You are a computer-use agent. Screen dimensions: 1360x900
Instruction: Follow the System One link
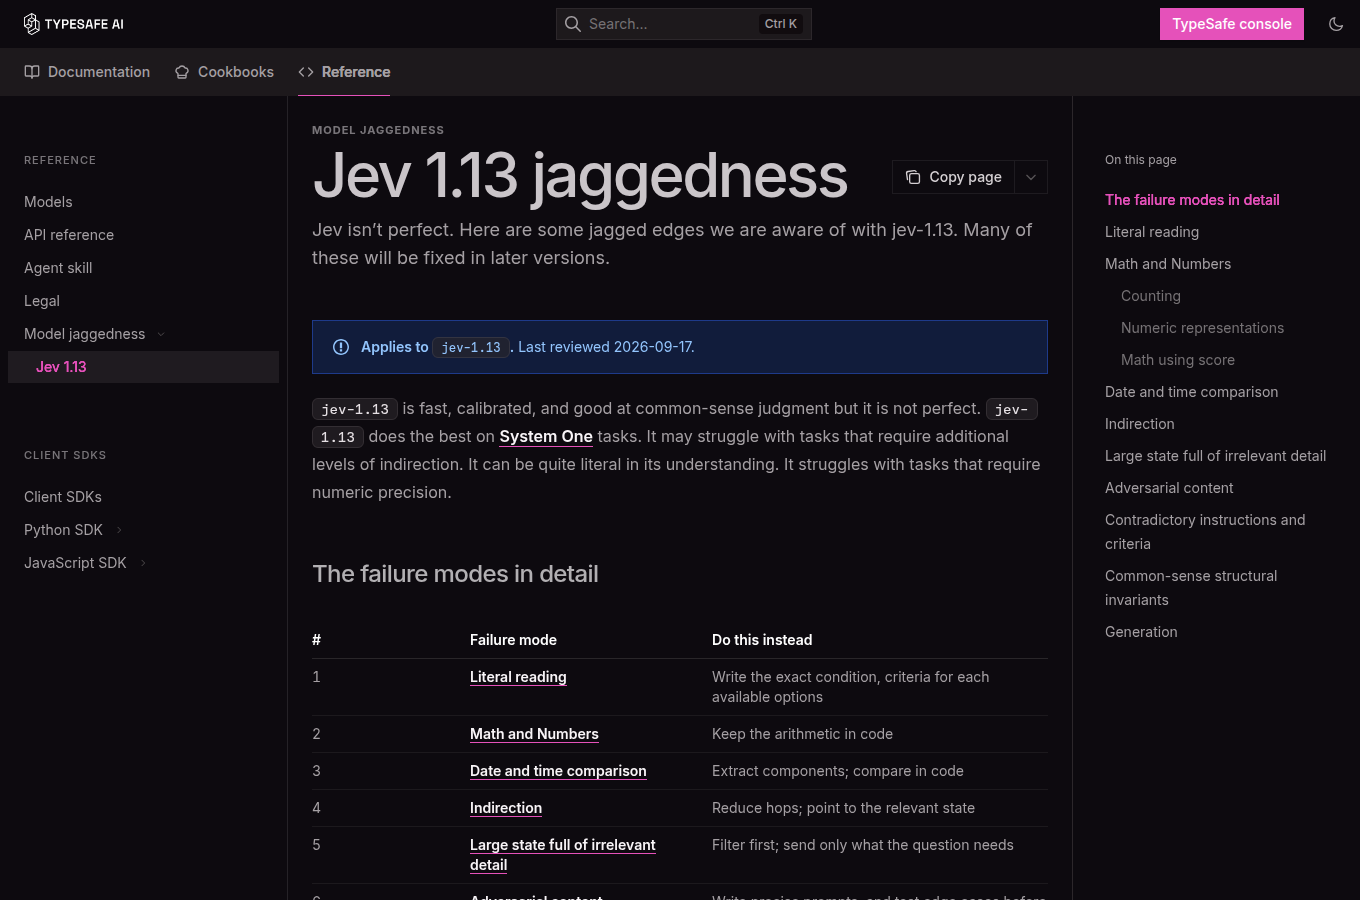pos(546,437)
